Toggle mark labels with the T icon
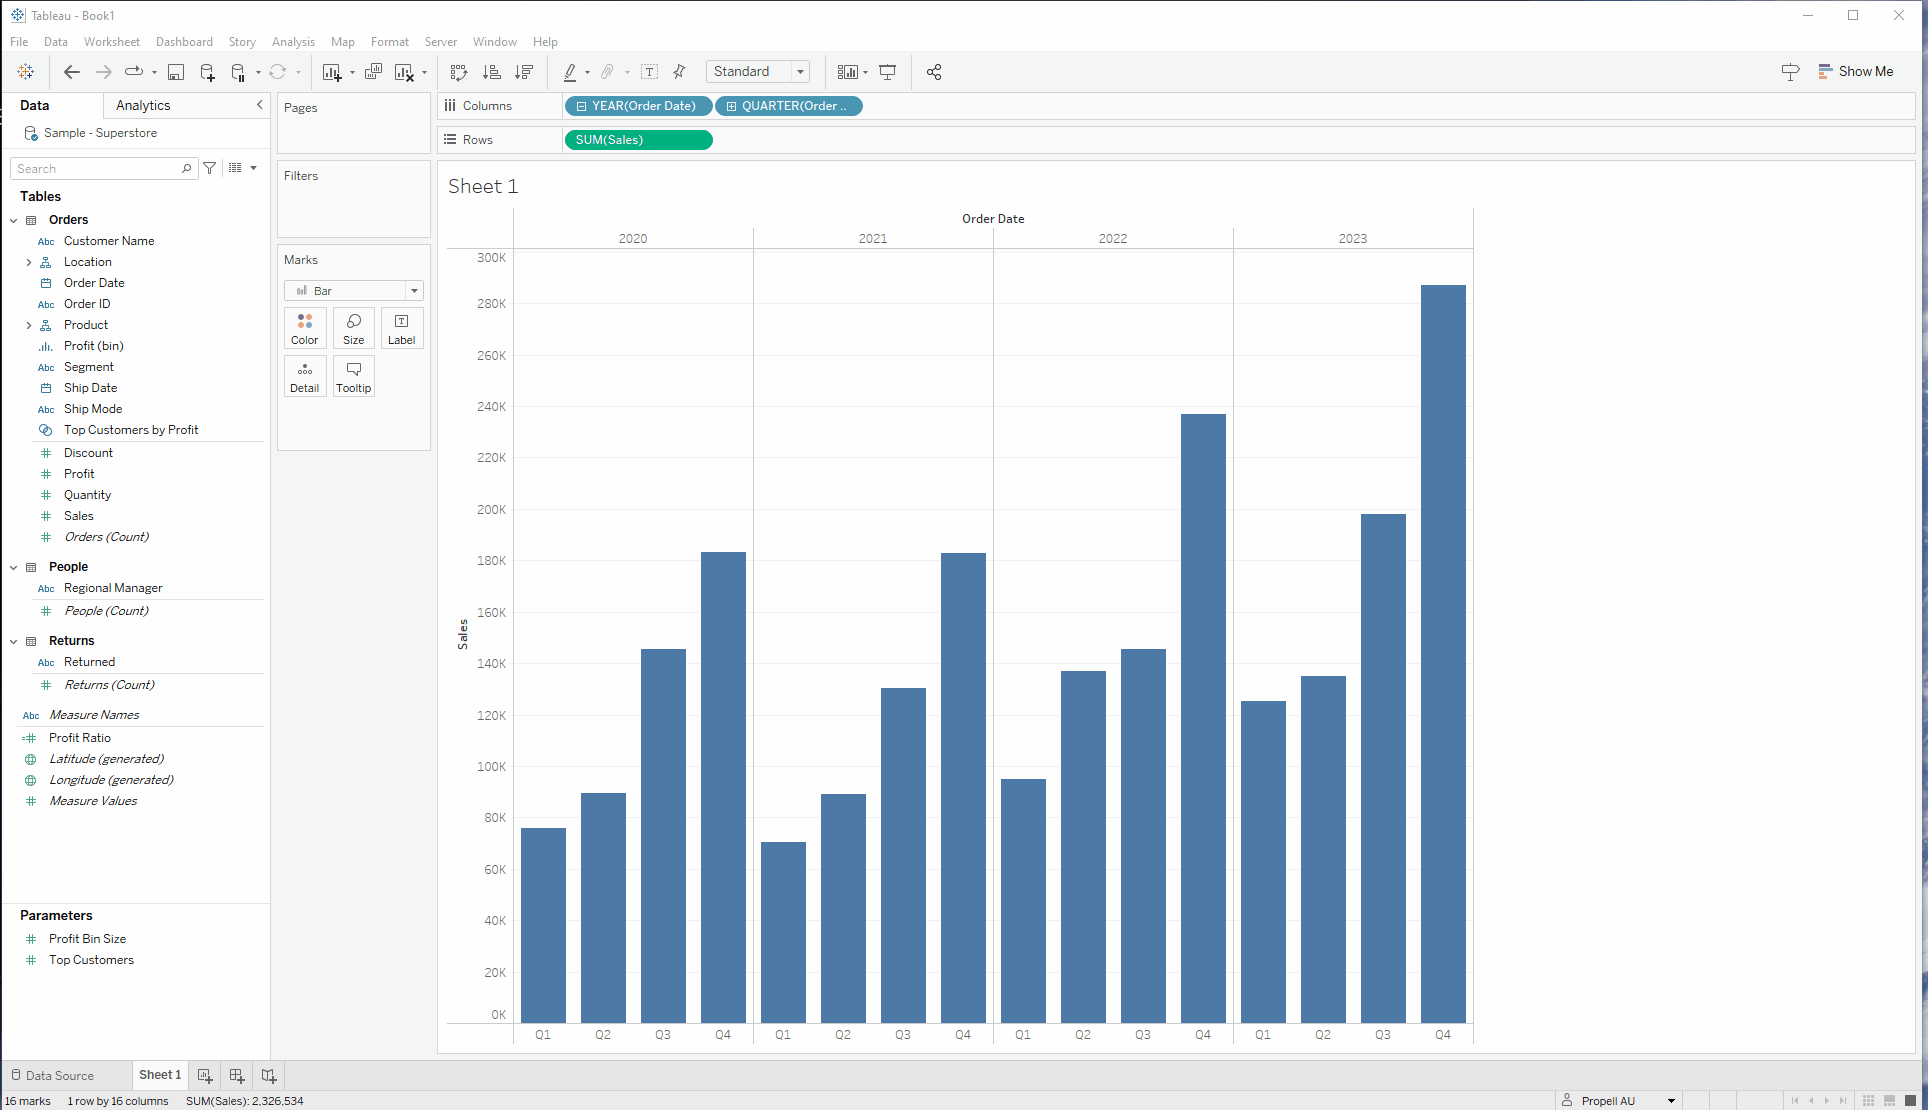Screen dimensions: 1928x1110 coord(649,72)
